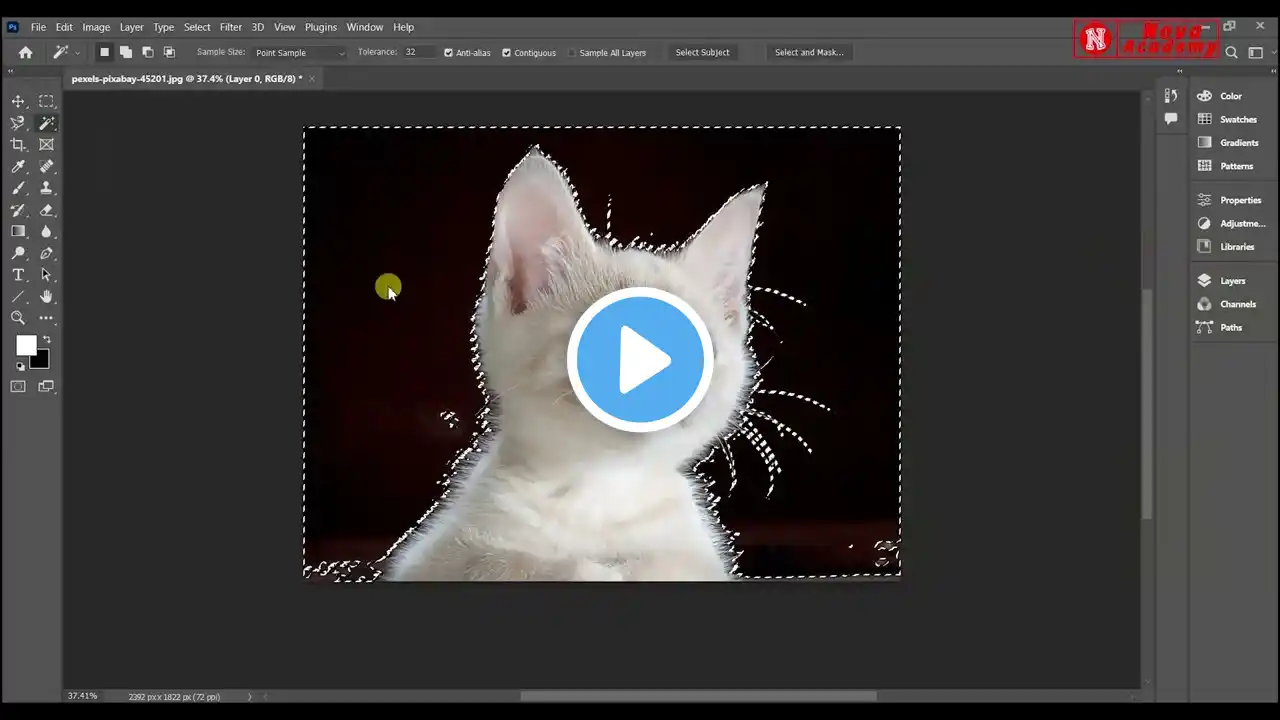Enable Sample All Layers checkbox
1280x720 pixels.
(x=572, y=53)
